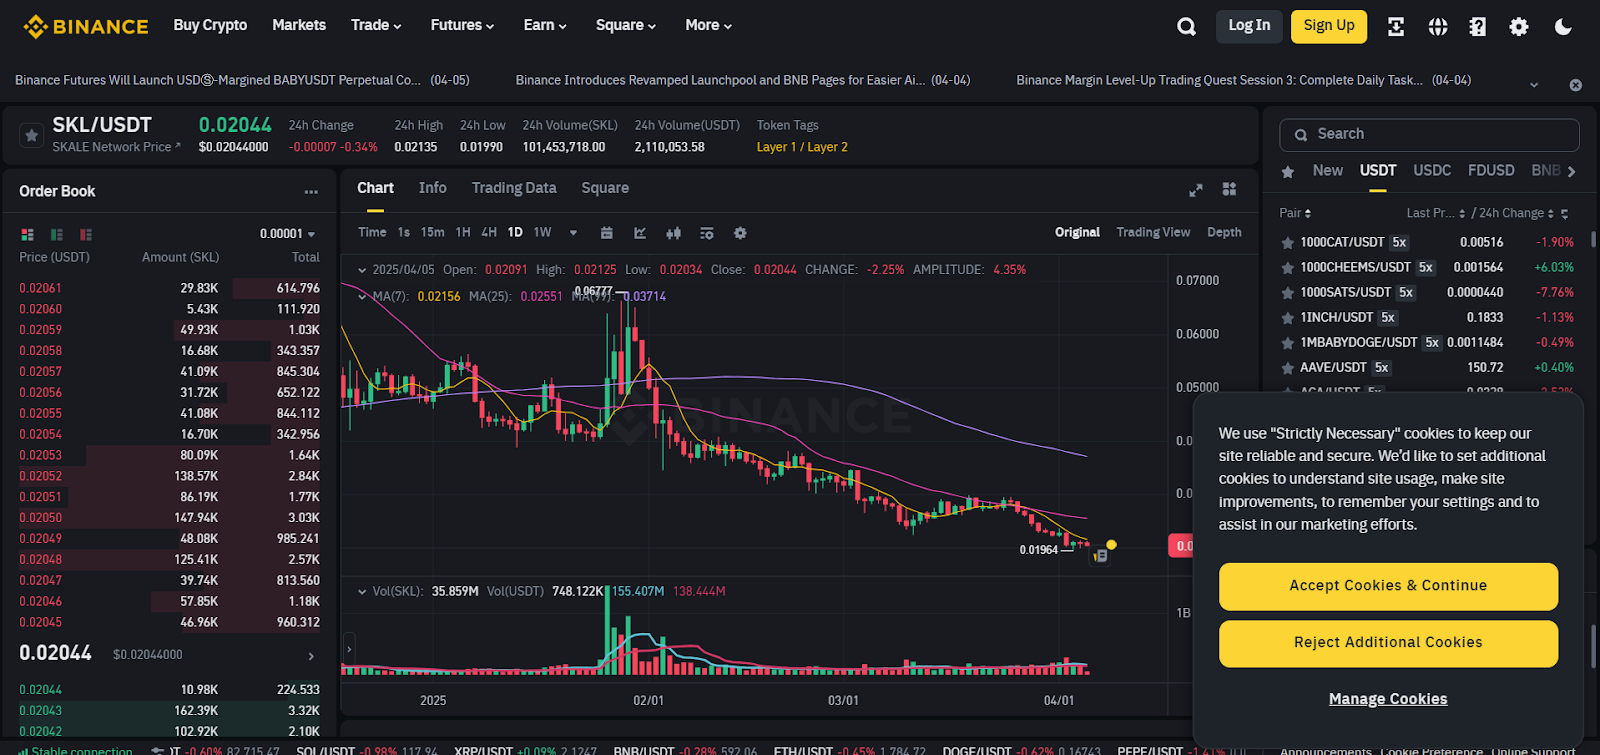The width and height of the screenshot is (1600, 755).
Task: Click the Sign Up button
Action: pos(1329,26)
